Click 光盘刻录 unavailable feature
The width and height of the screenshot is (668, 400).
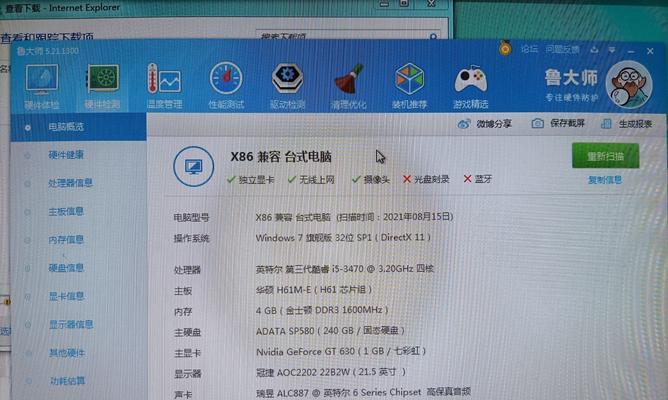tap(426, 179)
